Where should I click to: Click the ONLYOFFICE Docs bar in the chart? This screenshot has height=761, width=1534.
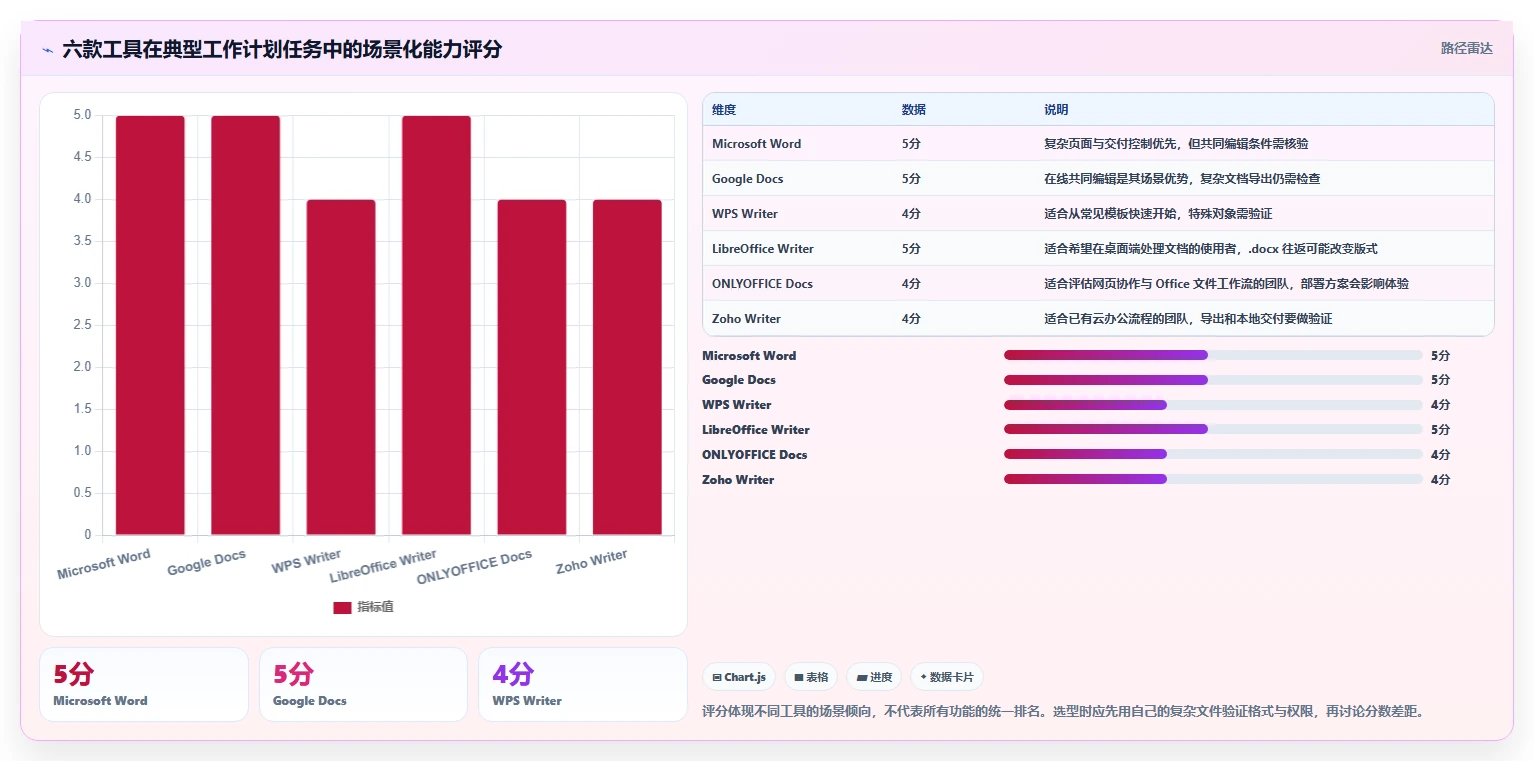532,367
